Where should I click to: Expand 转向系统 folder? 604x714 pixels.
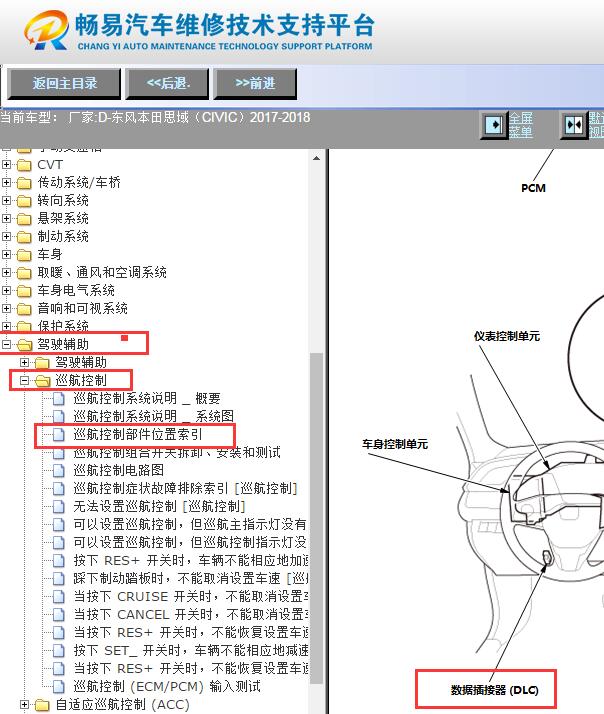(6, 200)
